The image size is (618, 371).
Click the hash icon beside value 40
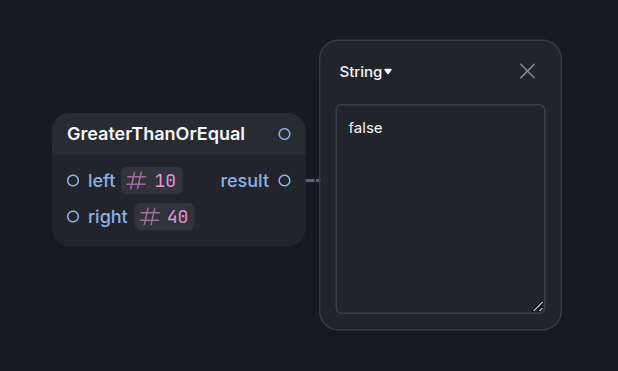click(149, 217)
